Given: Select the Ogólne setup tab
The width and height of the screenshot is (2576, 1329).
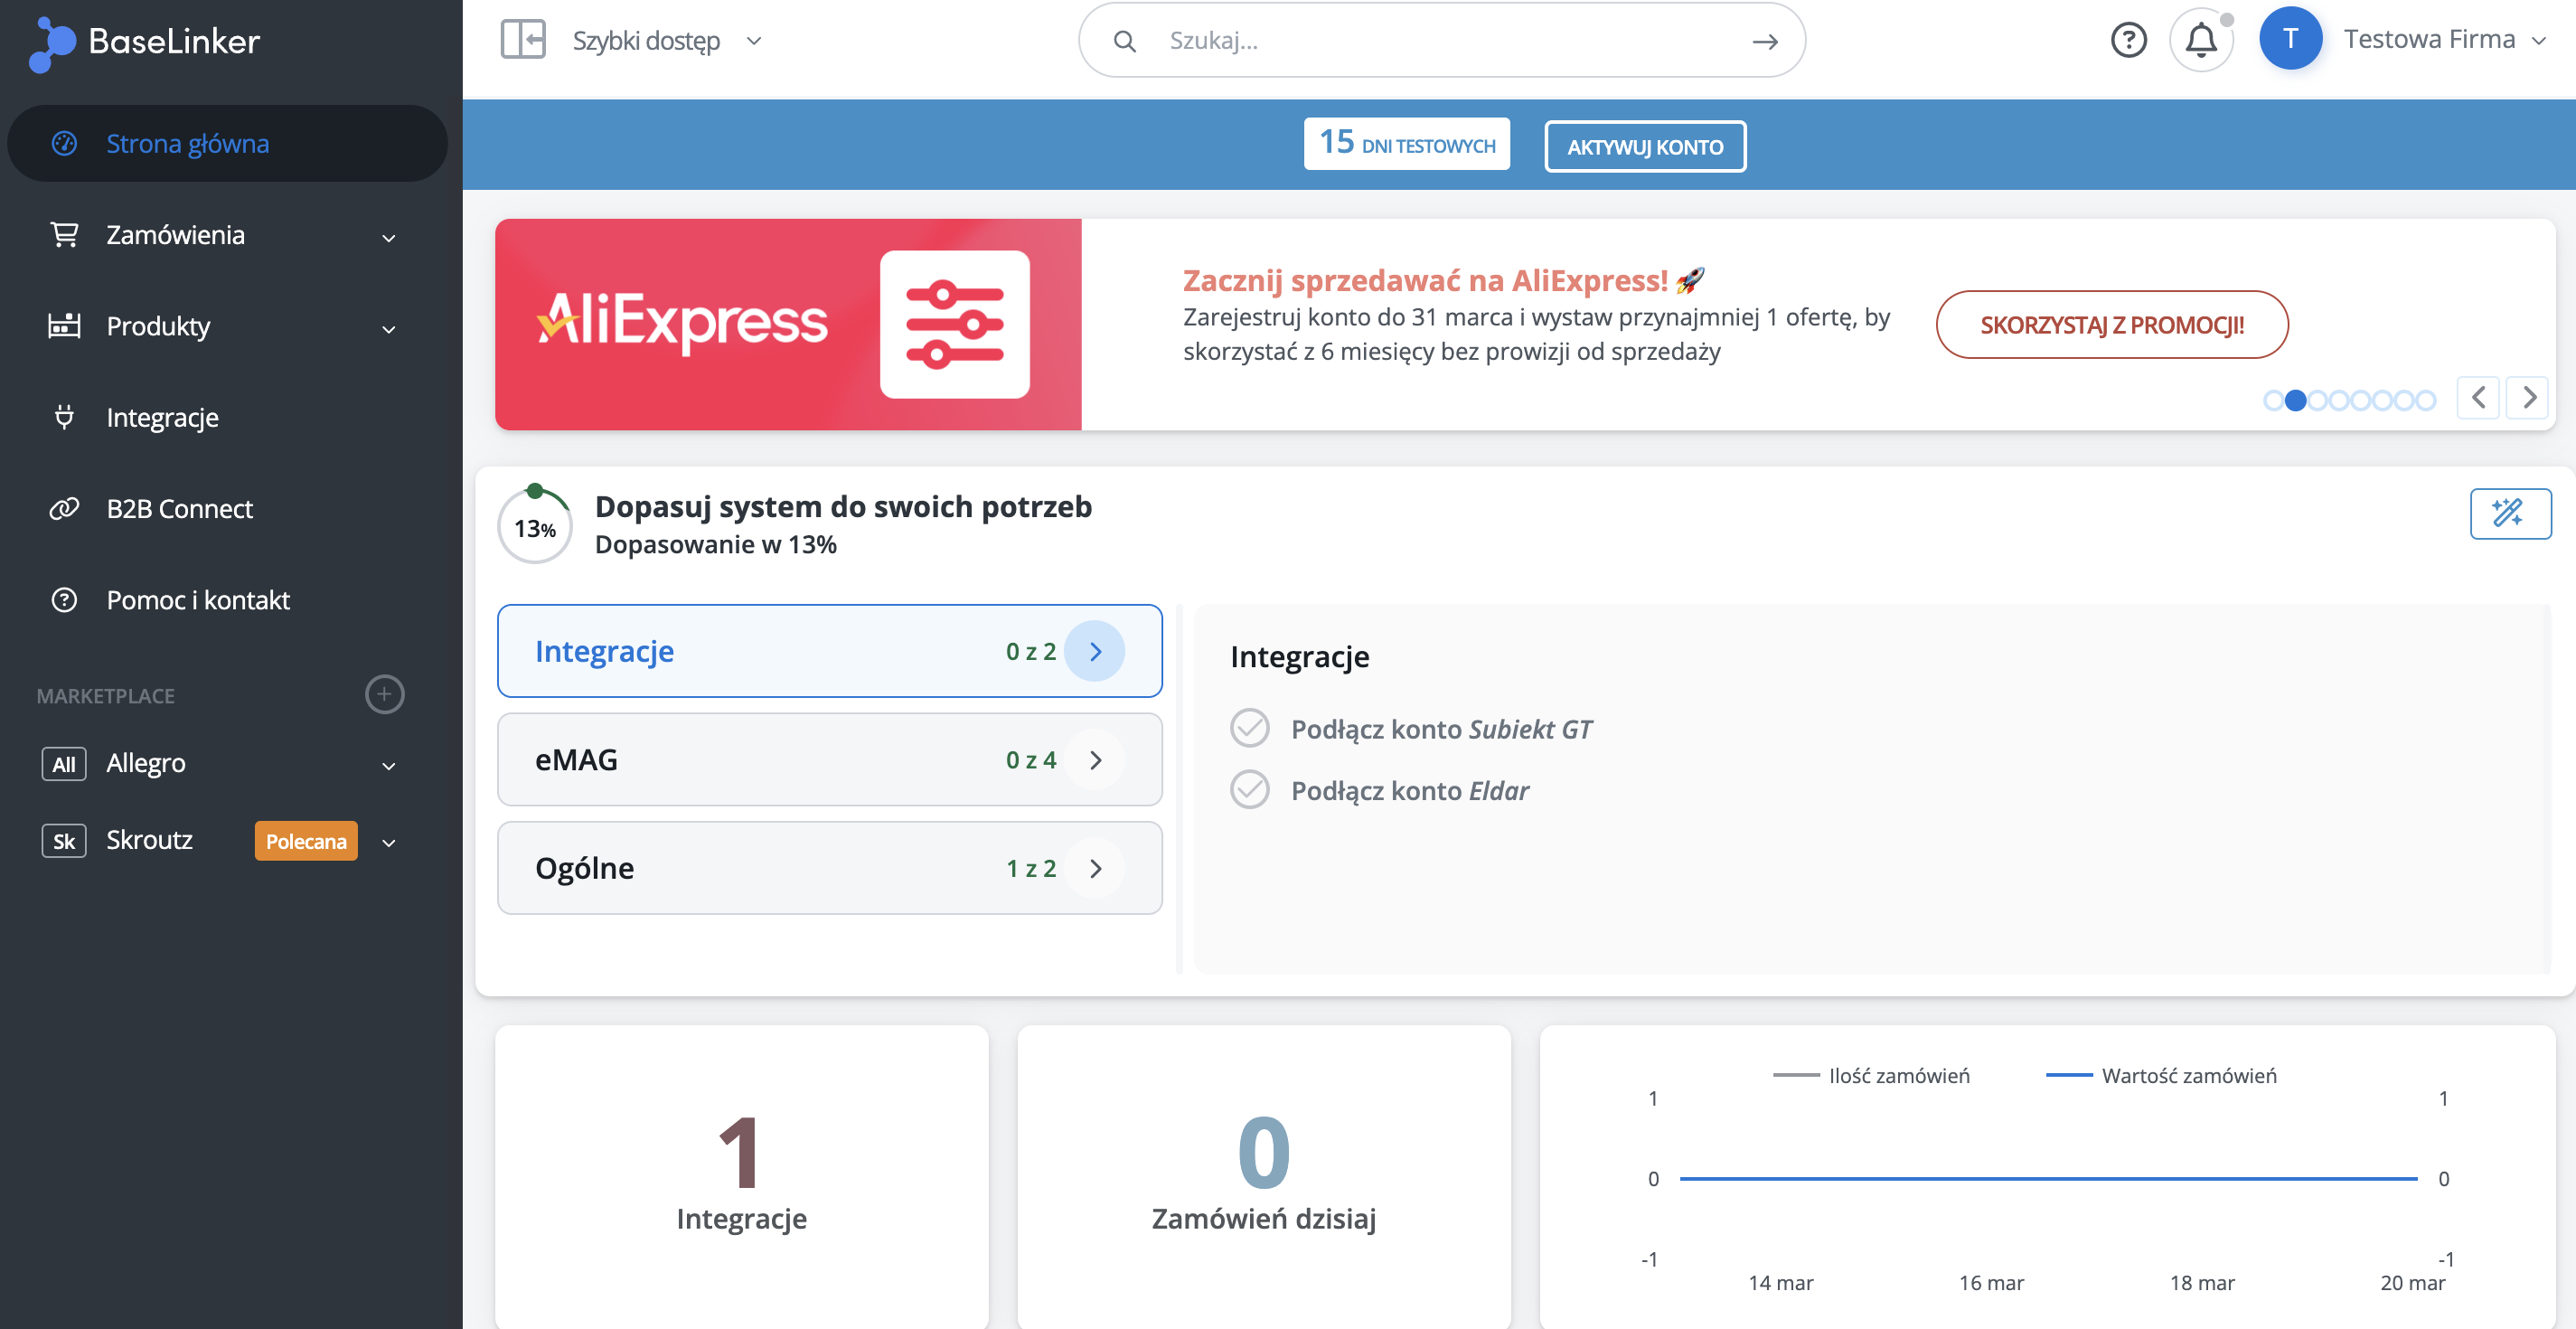Looking at the screenshot, I should [x=829, y=868].
